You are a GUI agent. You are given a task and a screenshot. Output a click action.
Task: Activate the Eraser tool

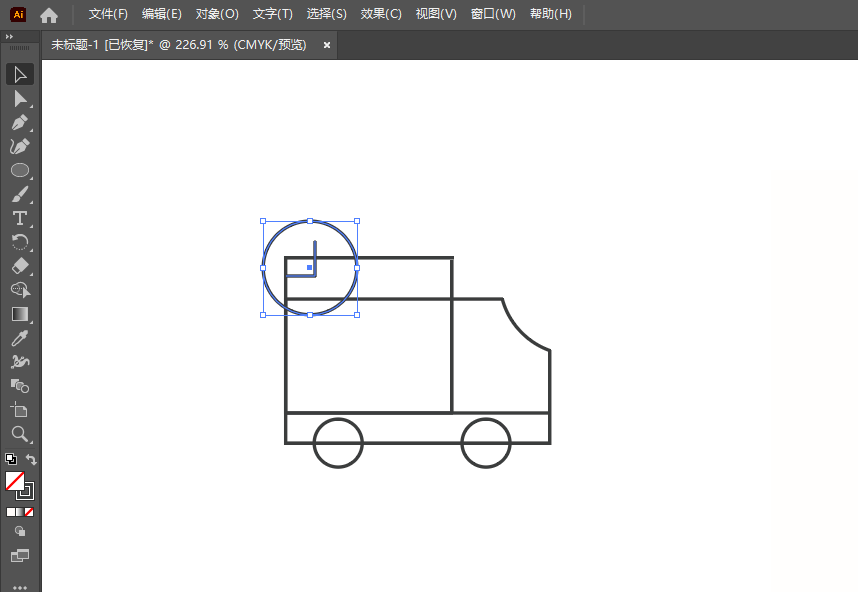tap(20, 266)
